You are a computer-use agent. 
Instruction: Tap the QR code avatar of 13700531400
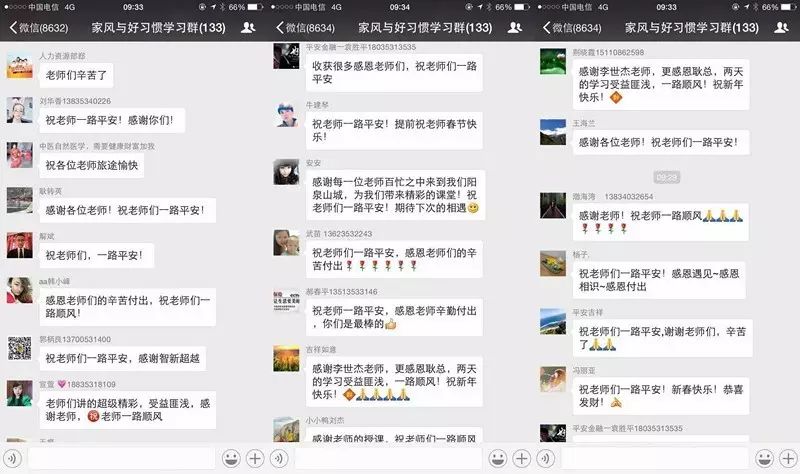pyautogui.click(x=20, y=348)
